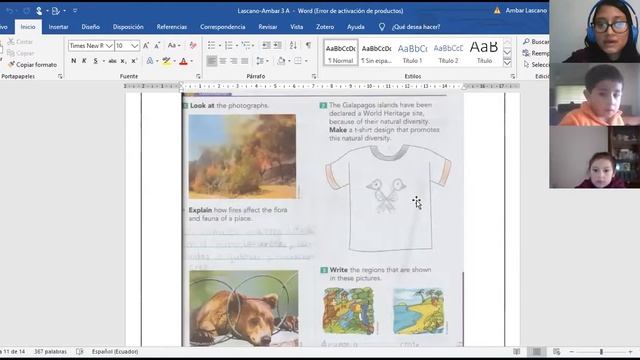Open the underline style dropdown arrow
This screenshot has width=640, height=360.
click(103, 61)
